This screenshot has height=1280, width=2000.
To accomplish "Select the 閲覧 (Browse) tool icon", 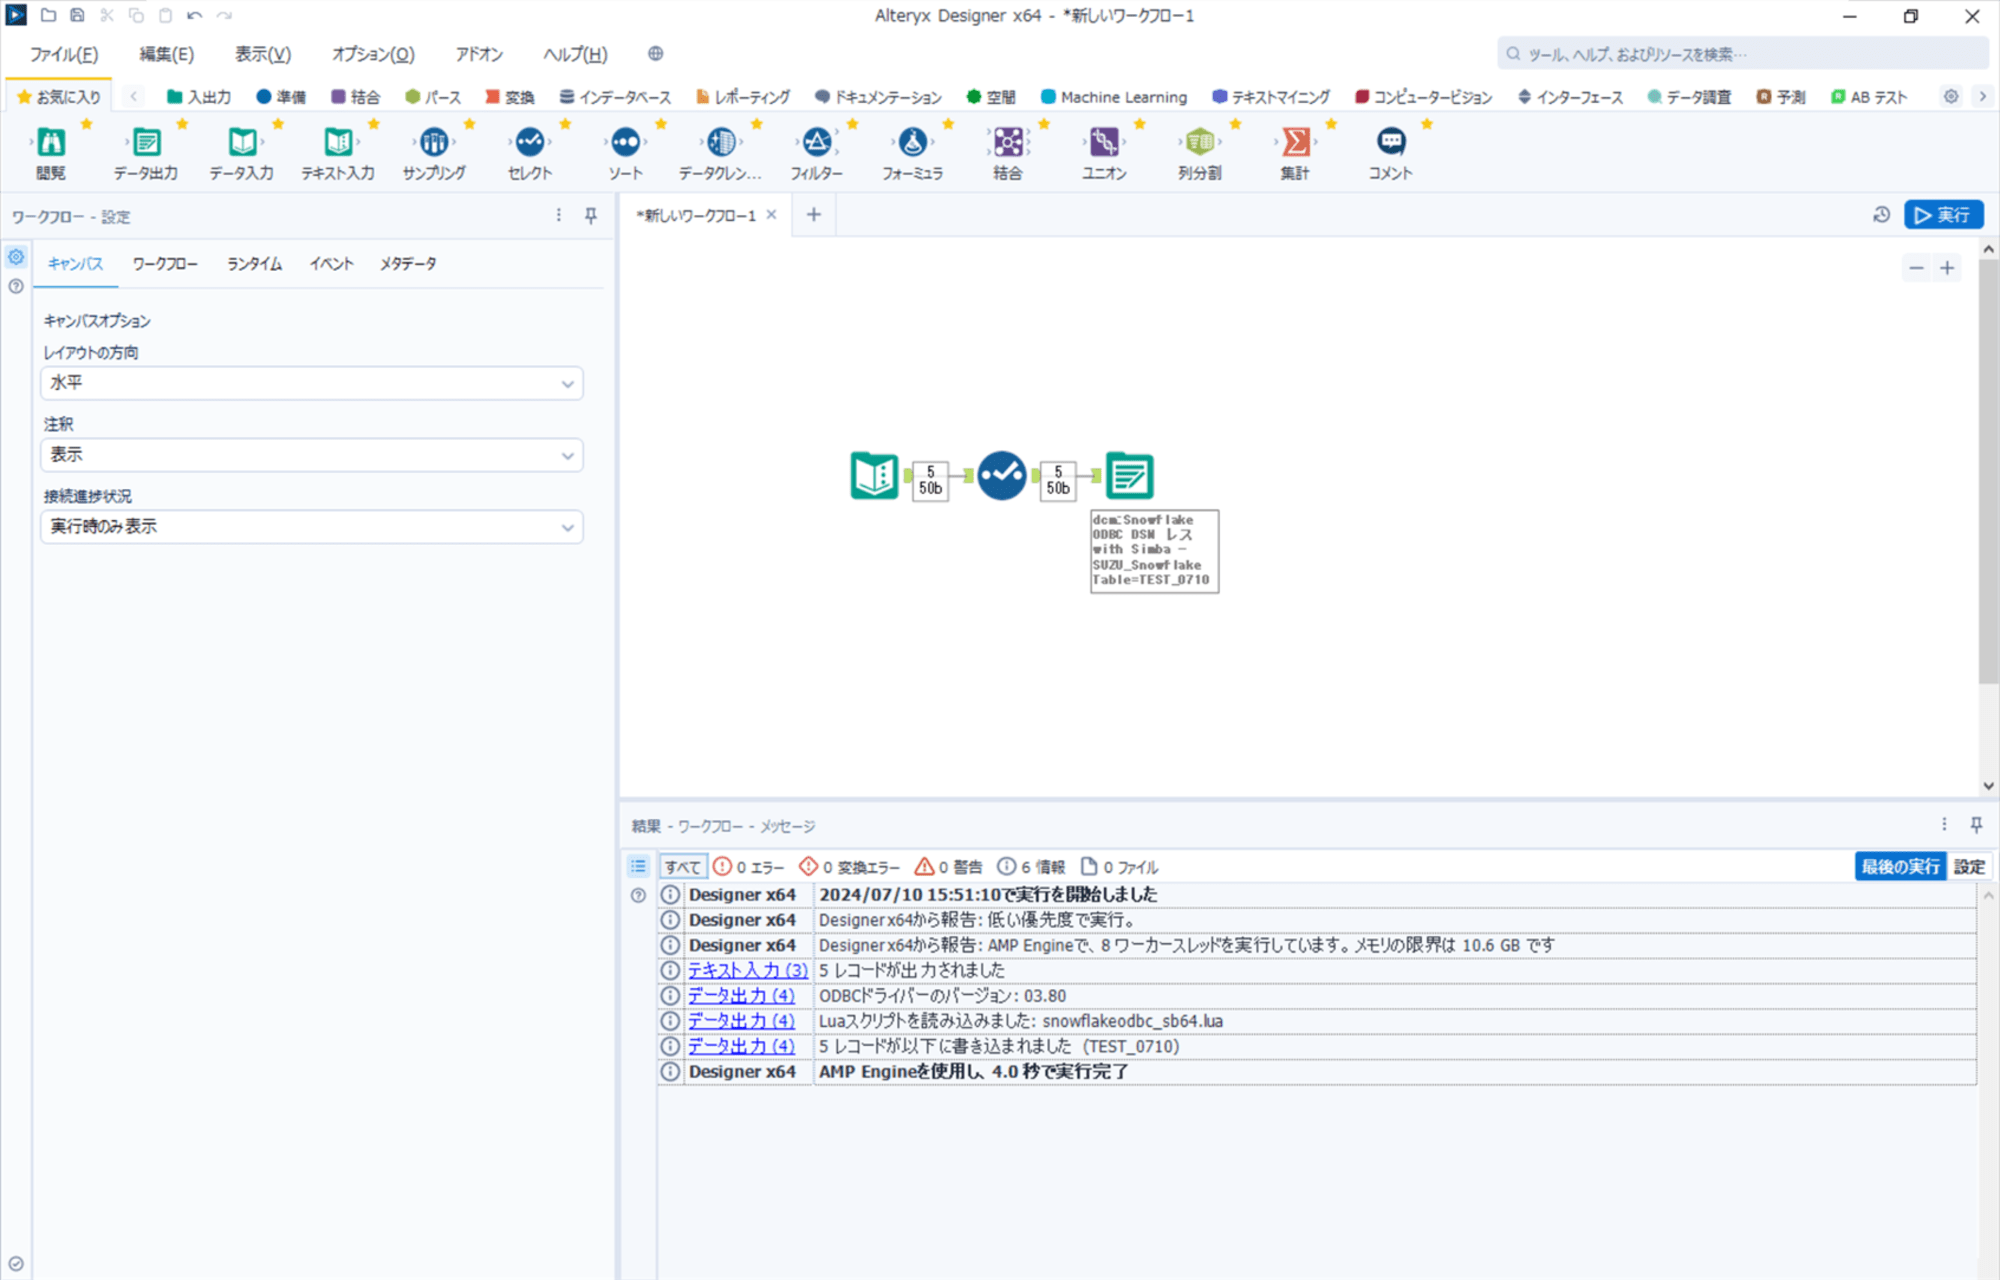I will coord(50,142).
